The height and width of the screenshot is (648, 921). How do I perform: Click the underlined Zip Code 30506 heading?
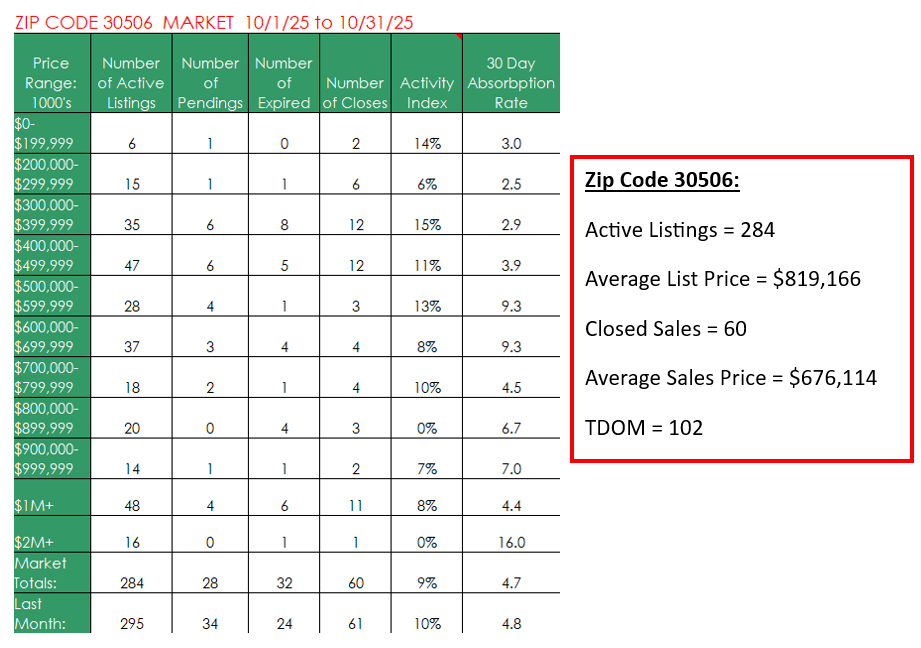click(661, 182)
